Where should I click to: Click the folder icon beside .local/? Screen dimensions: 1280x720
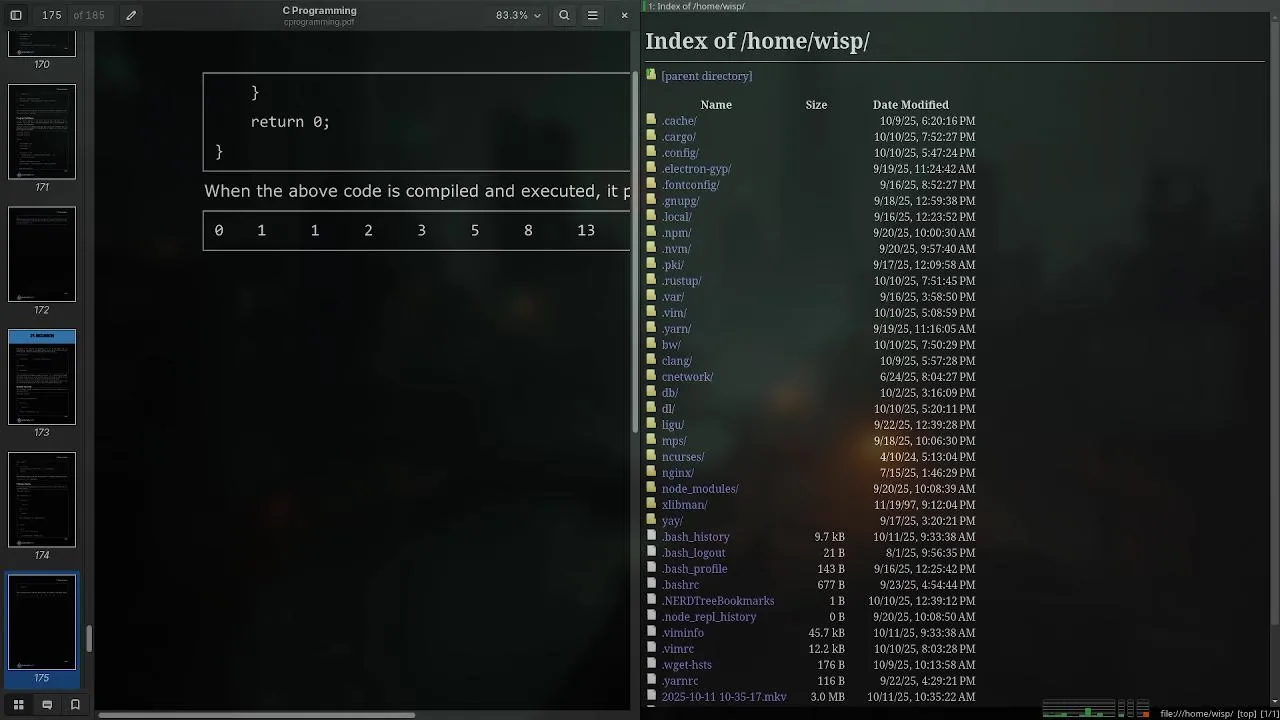tap(651, 216)
